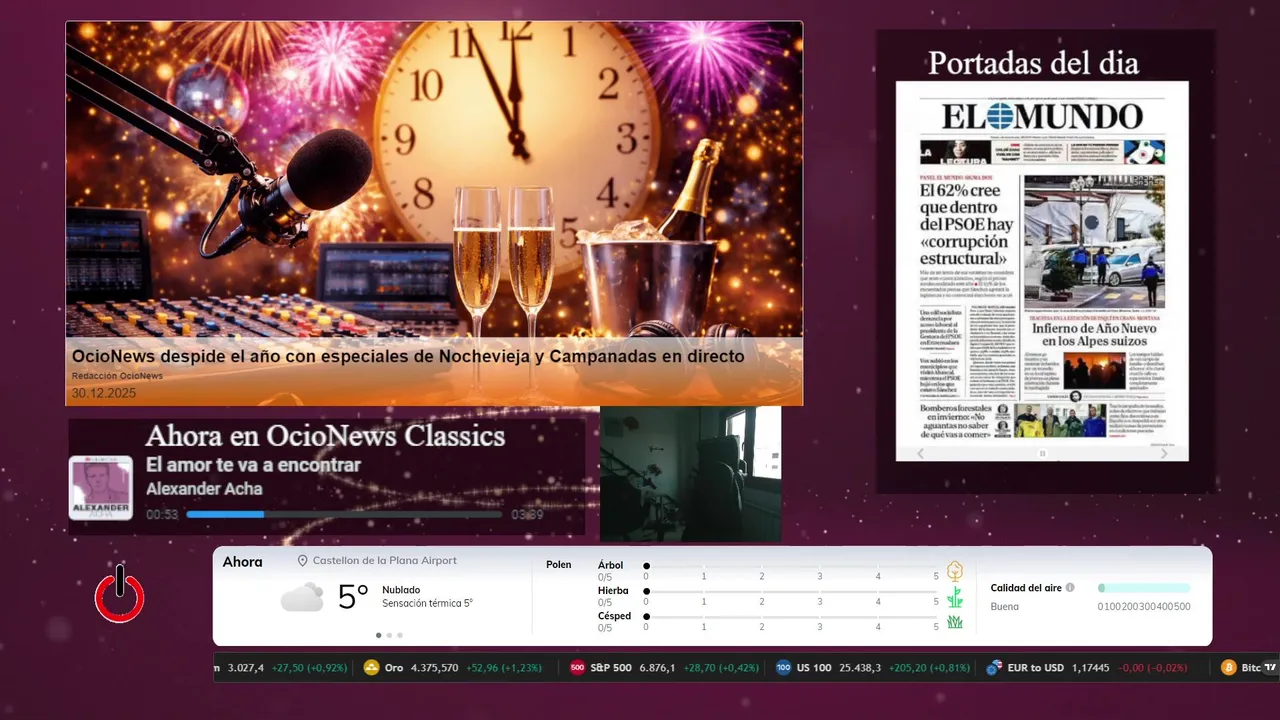Click the Calidad del aire label
Viewport: 1280px width, 720px height.
point(1026,588)
